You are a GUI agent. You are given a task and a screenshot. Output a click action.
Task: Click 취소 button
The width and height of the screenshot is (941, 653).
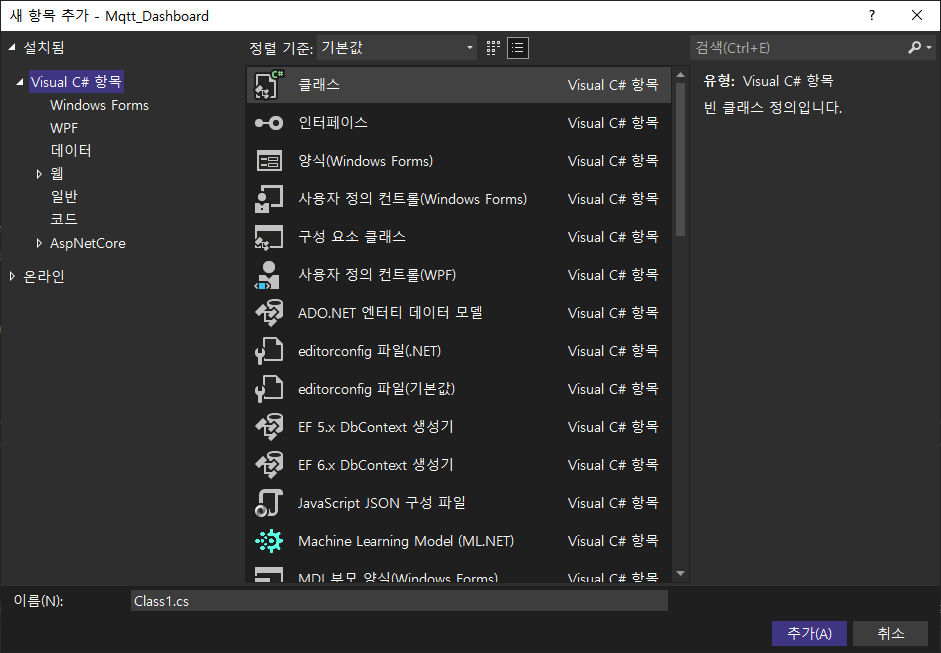pyautogui.click(x=891, y=633)
